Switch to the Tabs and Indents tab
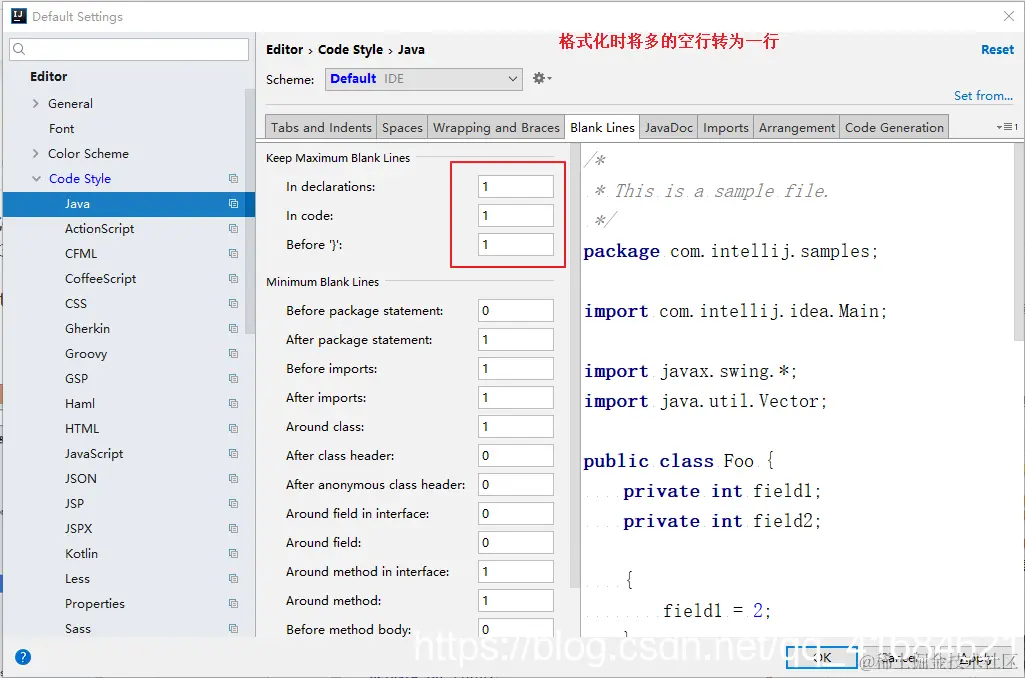Screen dimensions: 1025x678 [x=321, y=127]
